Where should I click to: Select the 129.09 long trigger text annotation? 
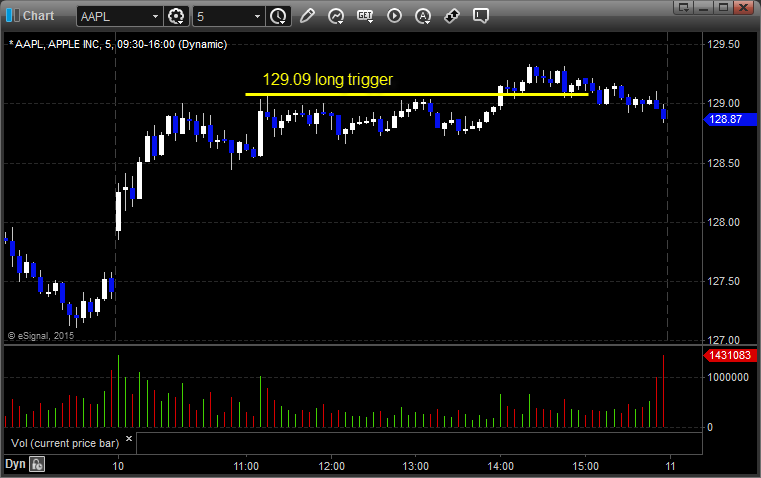tap(328, 80)
